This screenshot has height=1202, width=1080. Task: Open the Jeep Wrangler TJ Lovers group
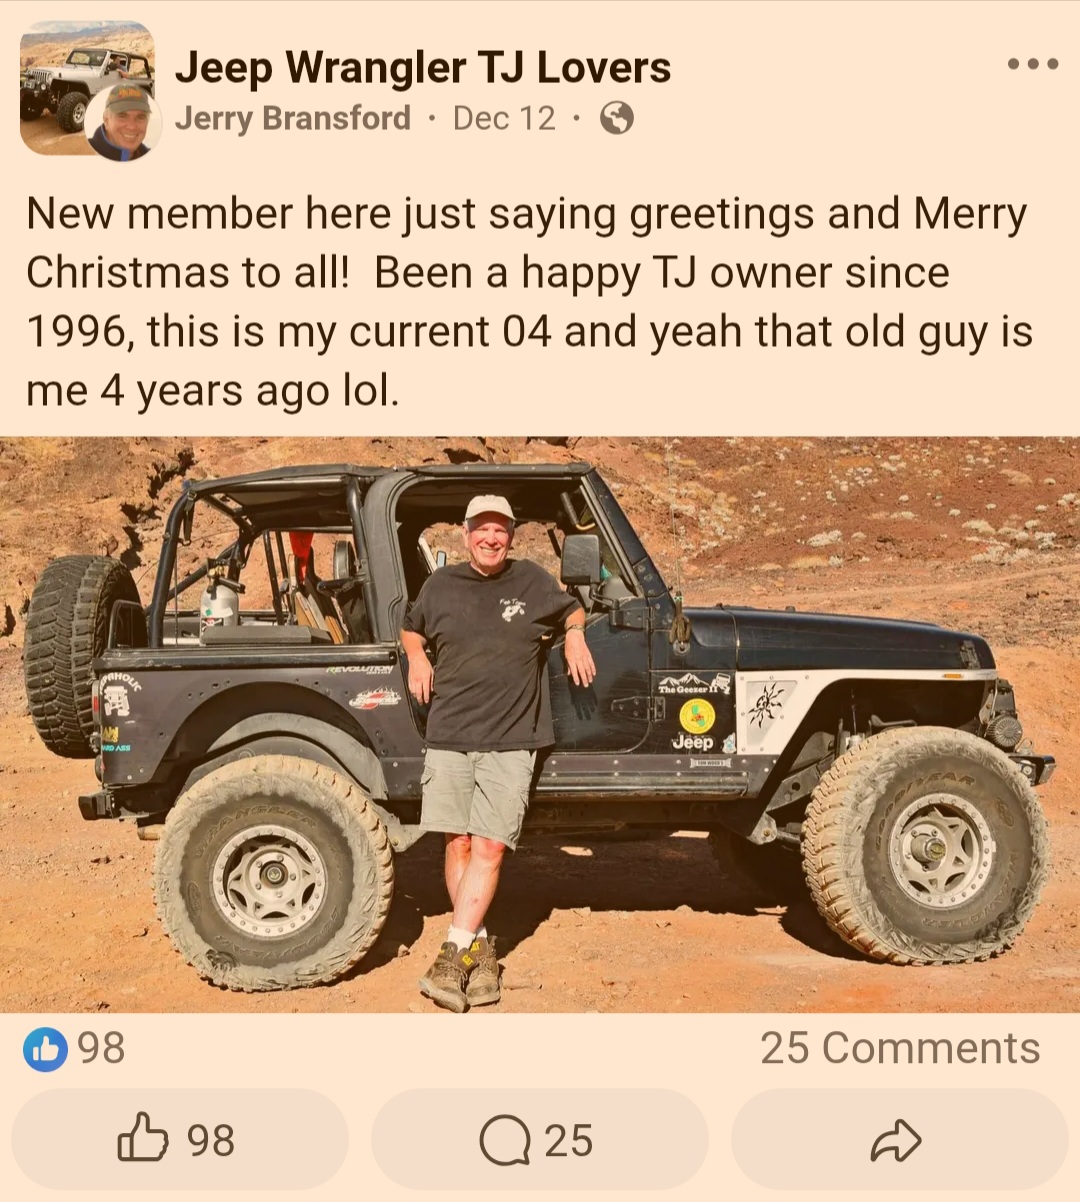(x=423, y=68)
